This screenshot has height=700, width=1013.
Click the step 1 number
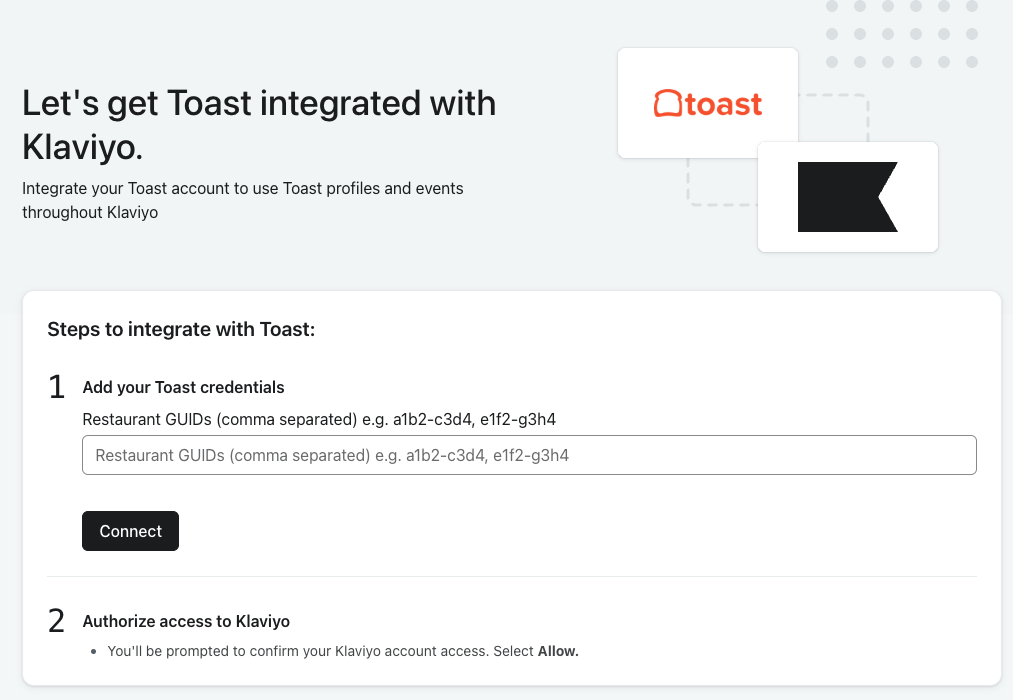click(57, 387)
